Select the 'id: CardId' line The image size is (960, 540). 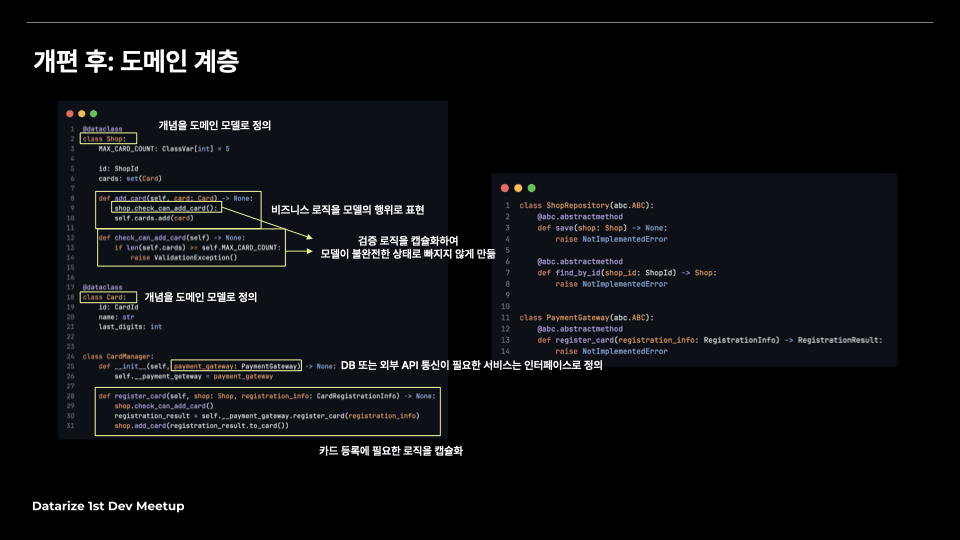[118, 307]
